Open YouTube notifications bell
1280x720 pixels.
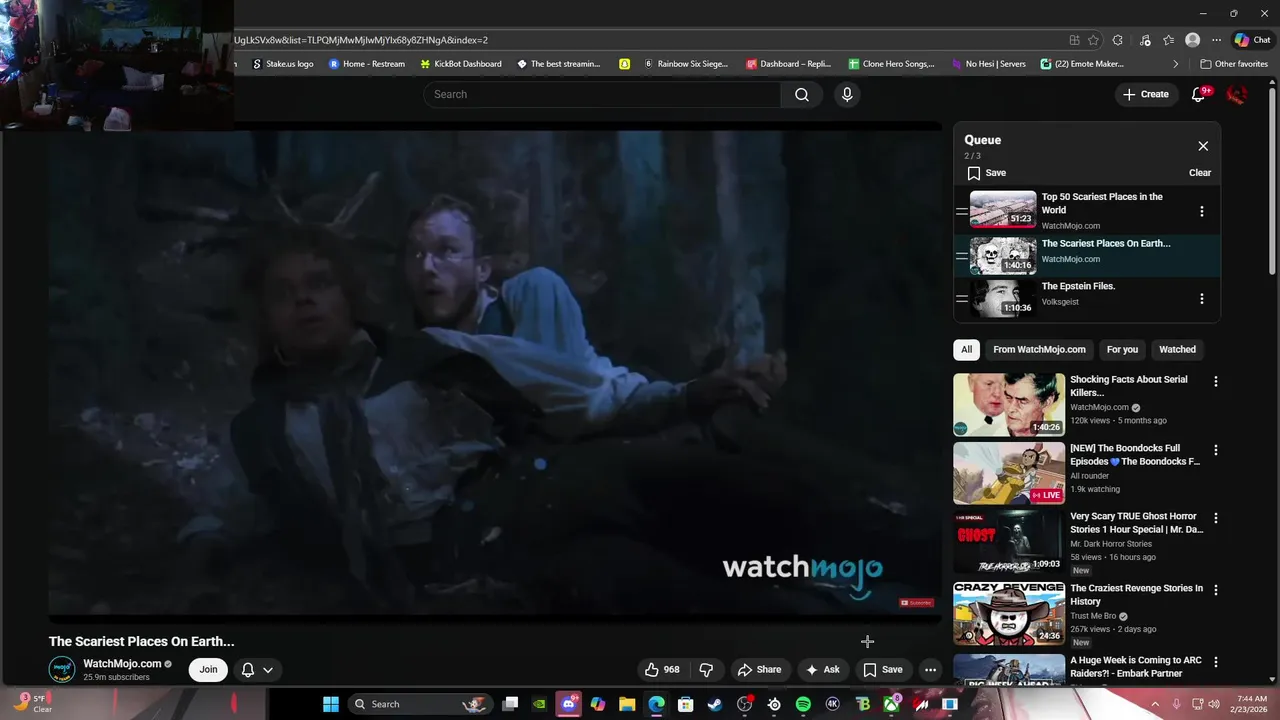(1198, 94)
